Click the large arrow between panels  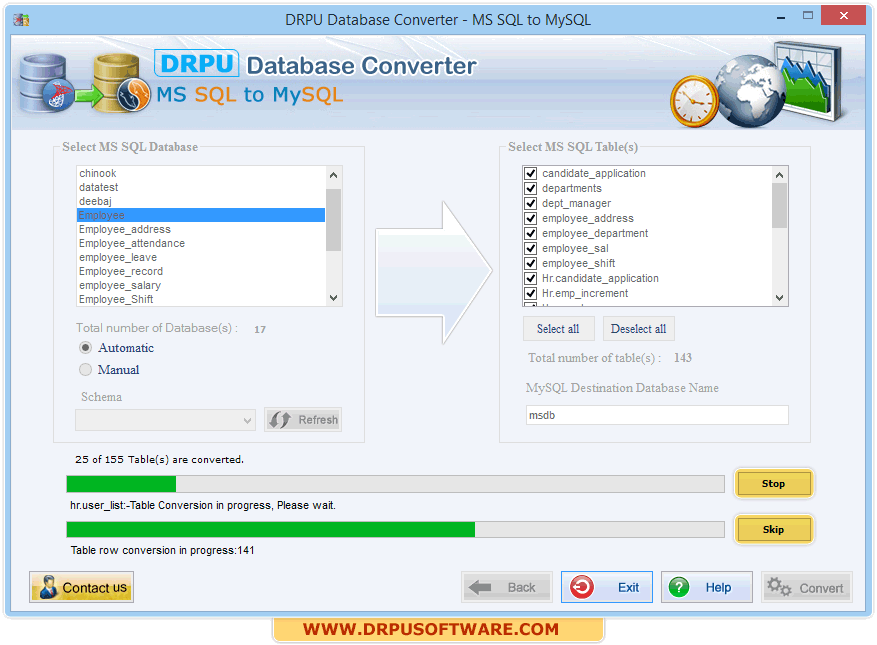pos(433,272)
